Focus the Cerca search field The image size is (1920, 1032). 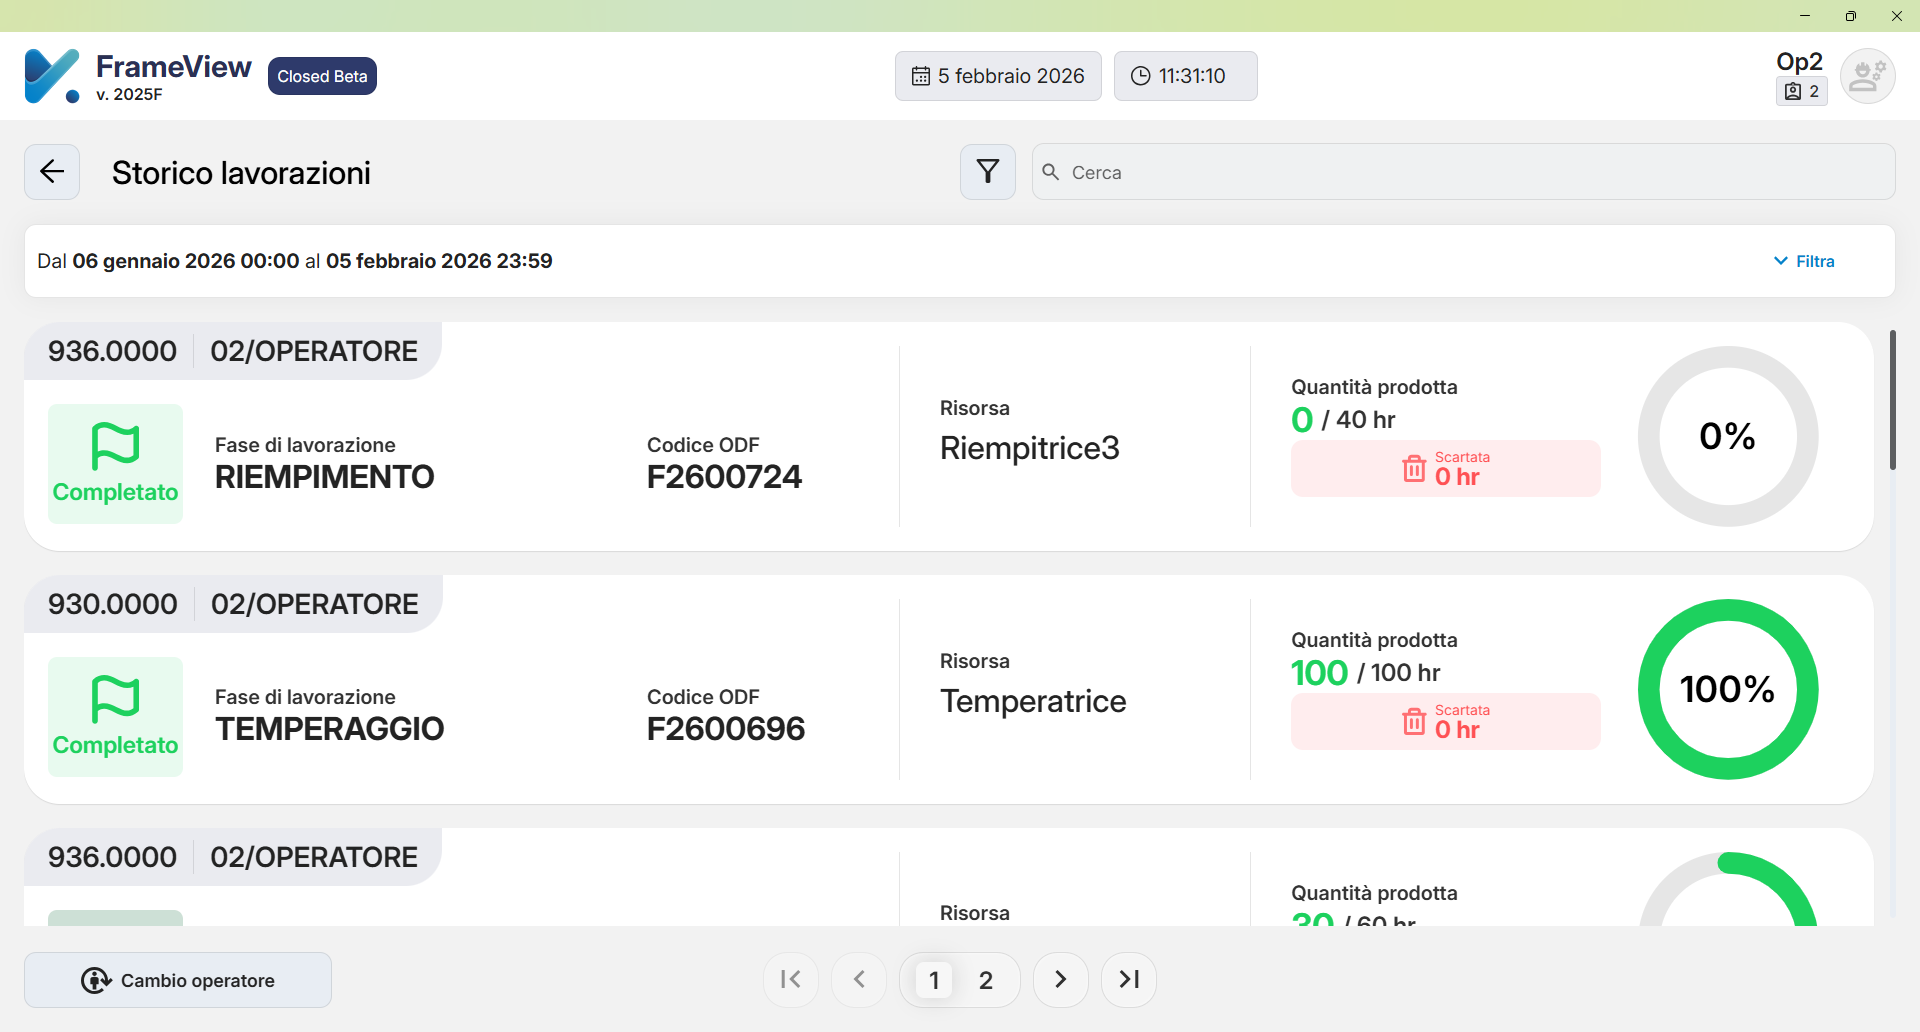click(x=1464, y=172)
